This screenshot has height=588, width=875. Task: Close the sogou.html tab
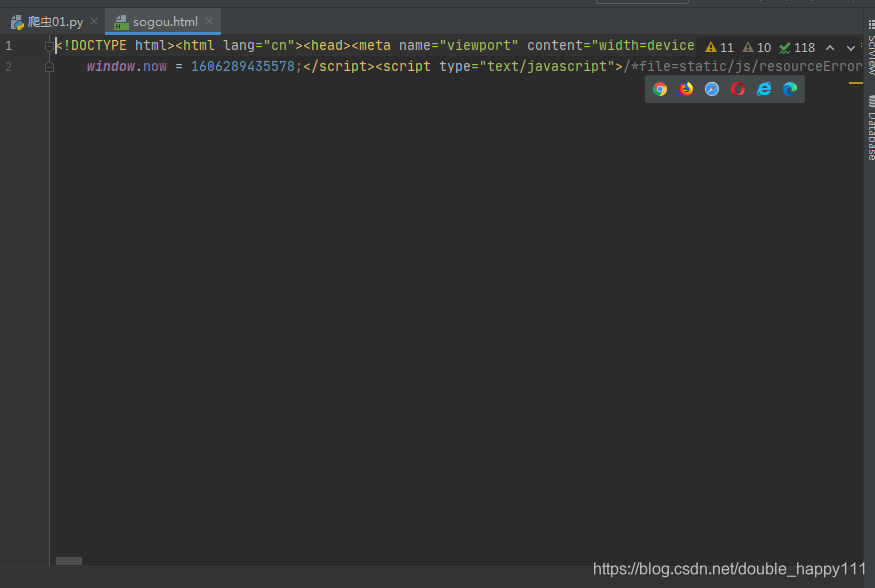tap(209, 21)
